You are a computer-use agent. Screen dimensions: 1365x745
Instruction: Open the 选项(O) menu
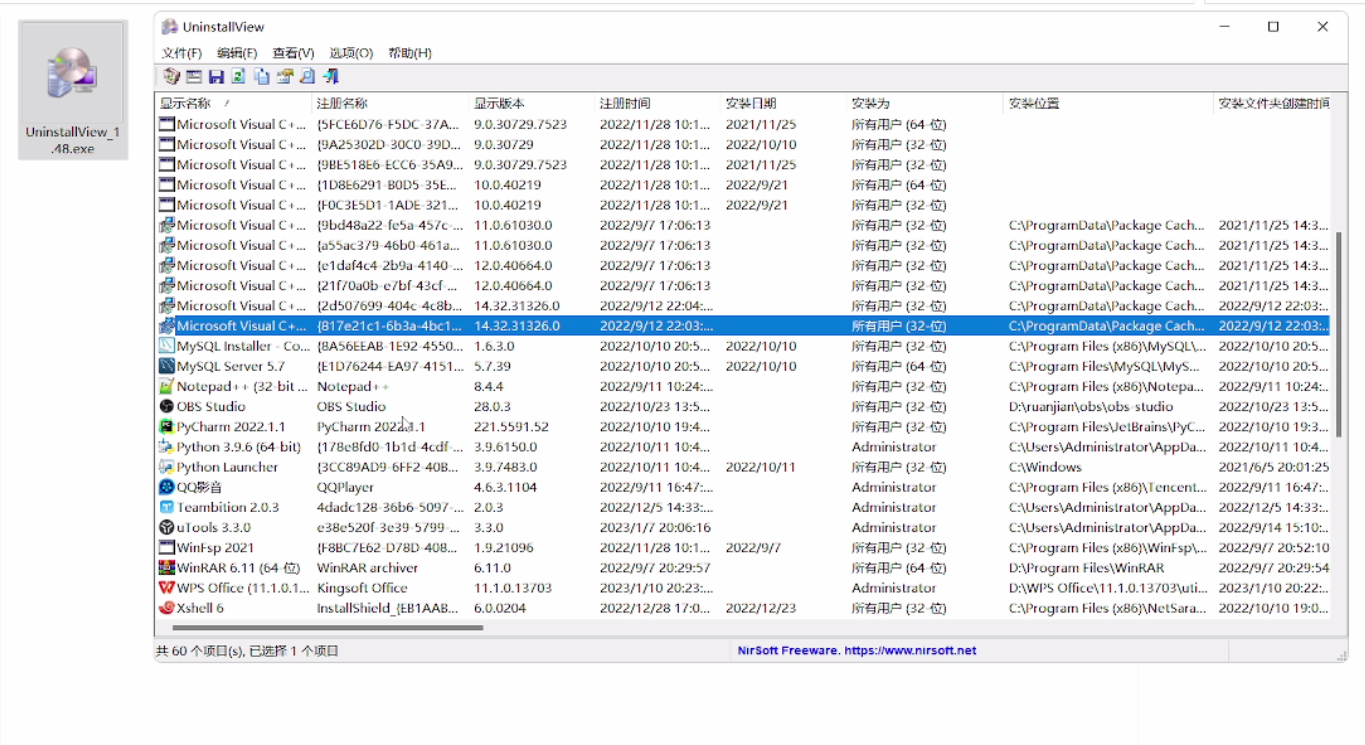pos(351,53)
